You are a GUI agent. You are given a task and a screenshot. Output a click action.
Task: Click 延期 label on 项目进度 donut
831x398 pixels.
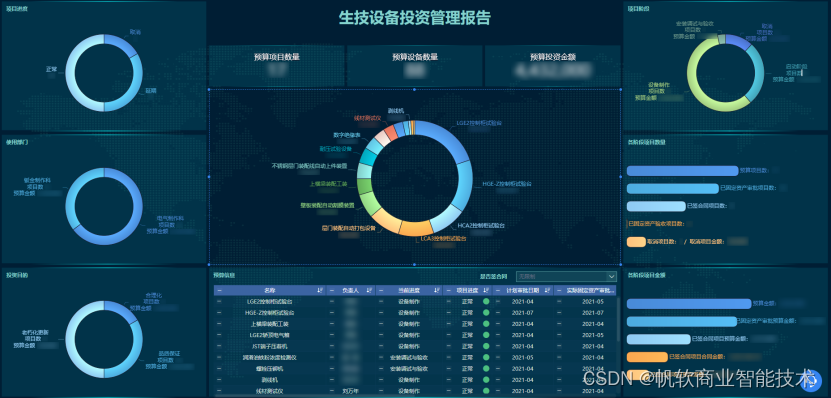(151, 91)
